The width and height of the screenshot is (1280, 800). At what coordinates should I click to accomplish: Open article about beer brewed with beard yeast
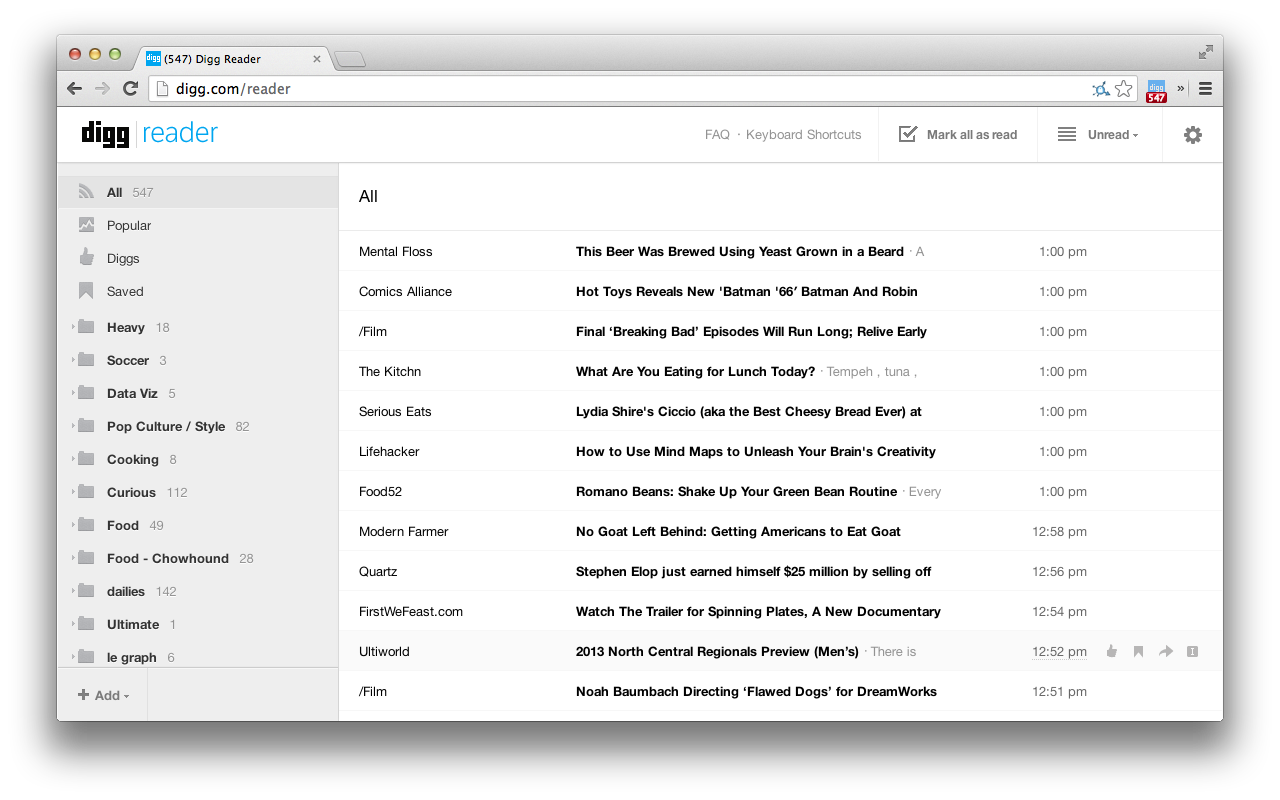[740, 252]
